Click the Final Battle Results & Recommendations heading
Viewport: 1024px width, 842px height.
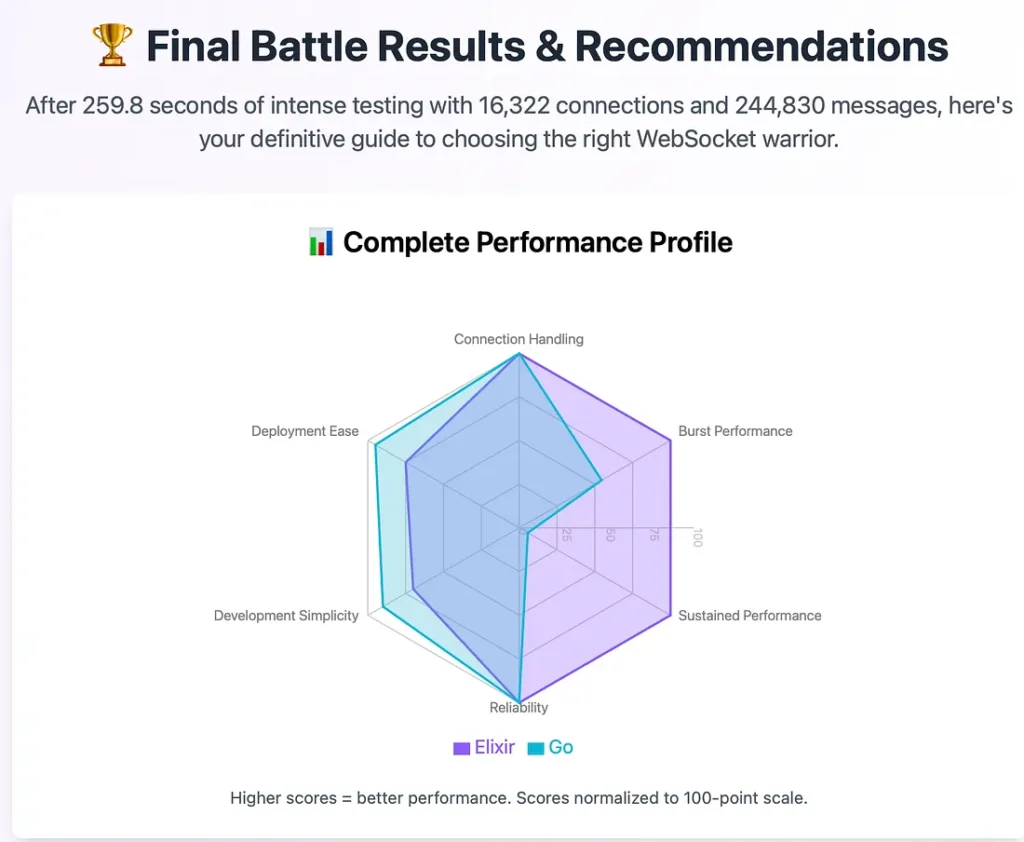coord(547,46)
